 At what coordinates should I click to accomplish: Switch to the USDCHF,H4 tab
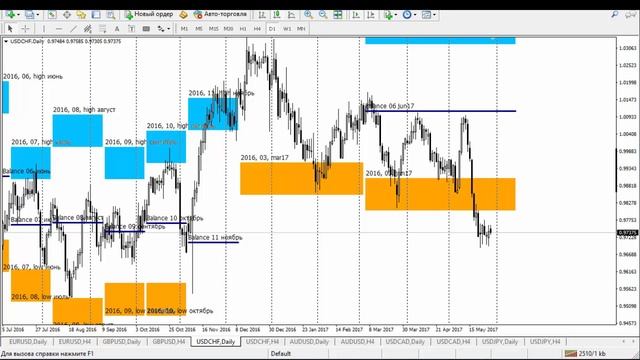point(262,342)
